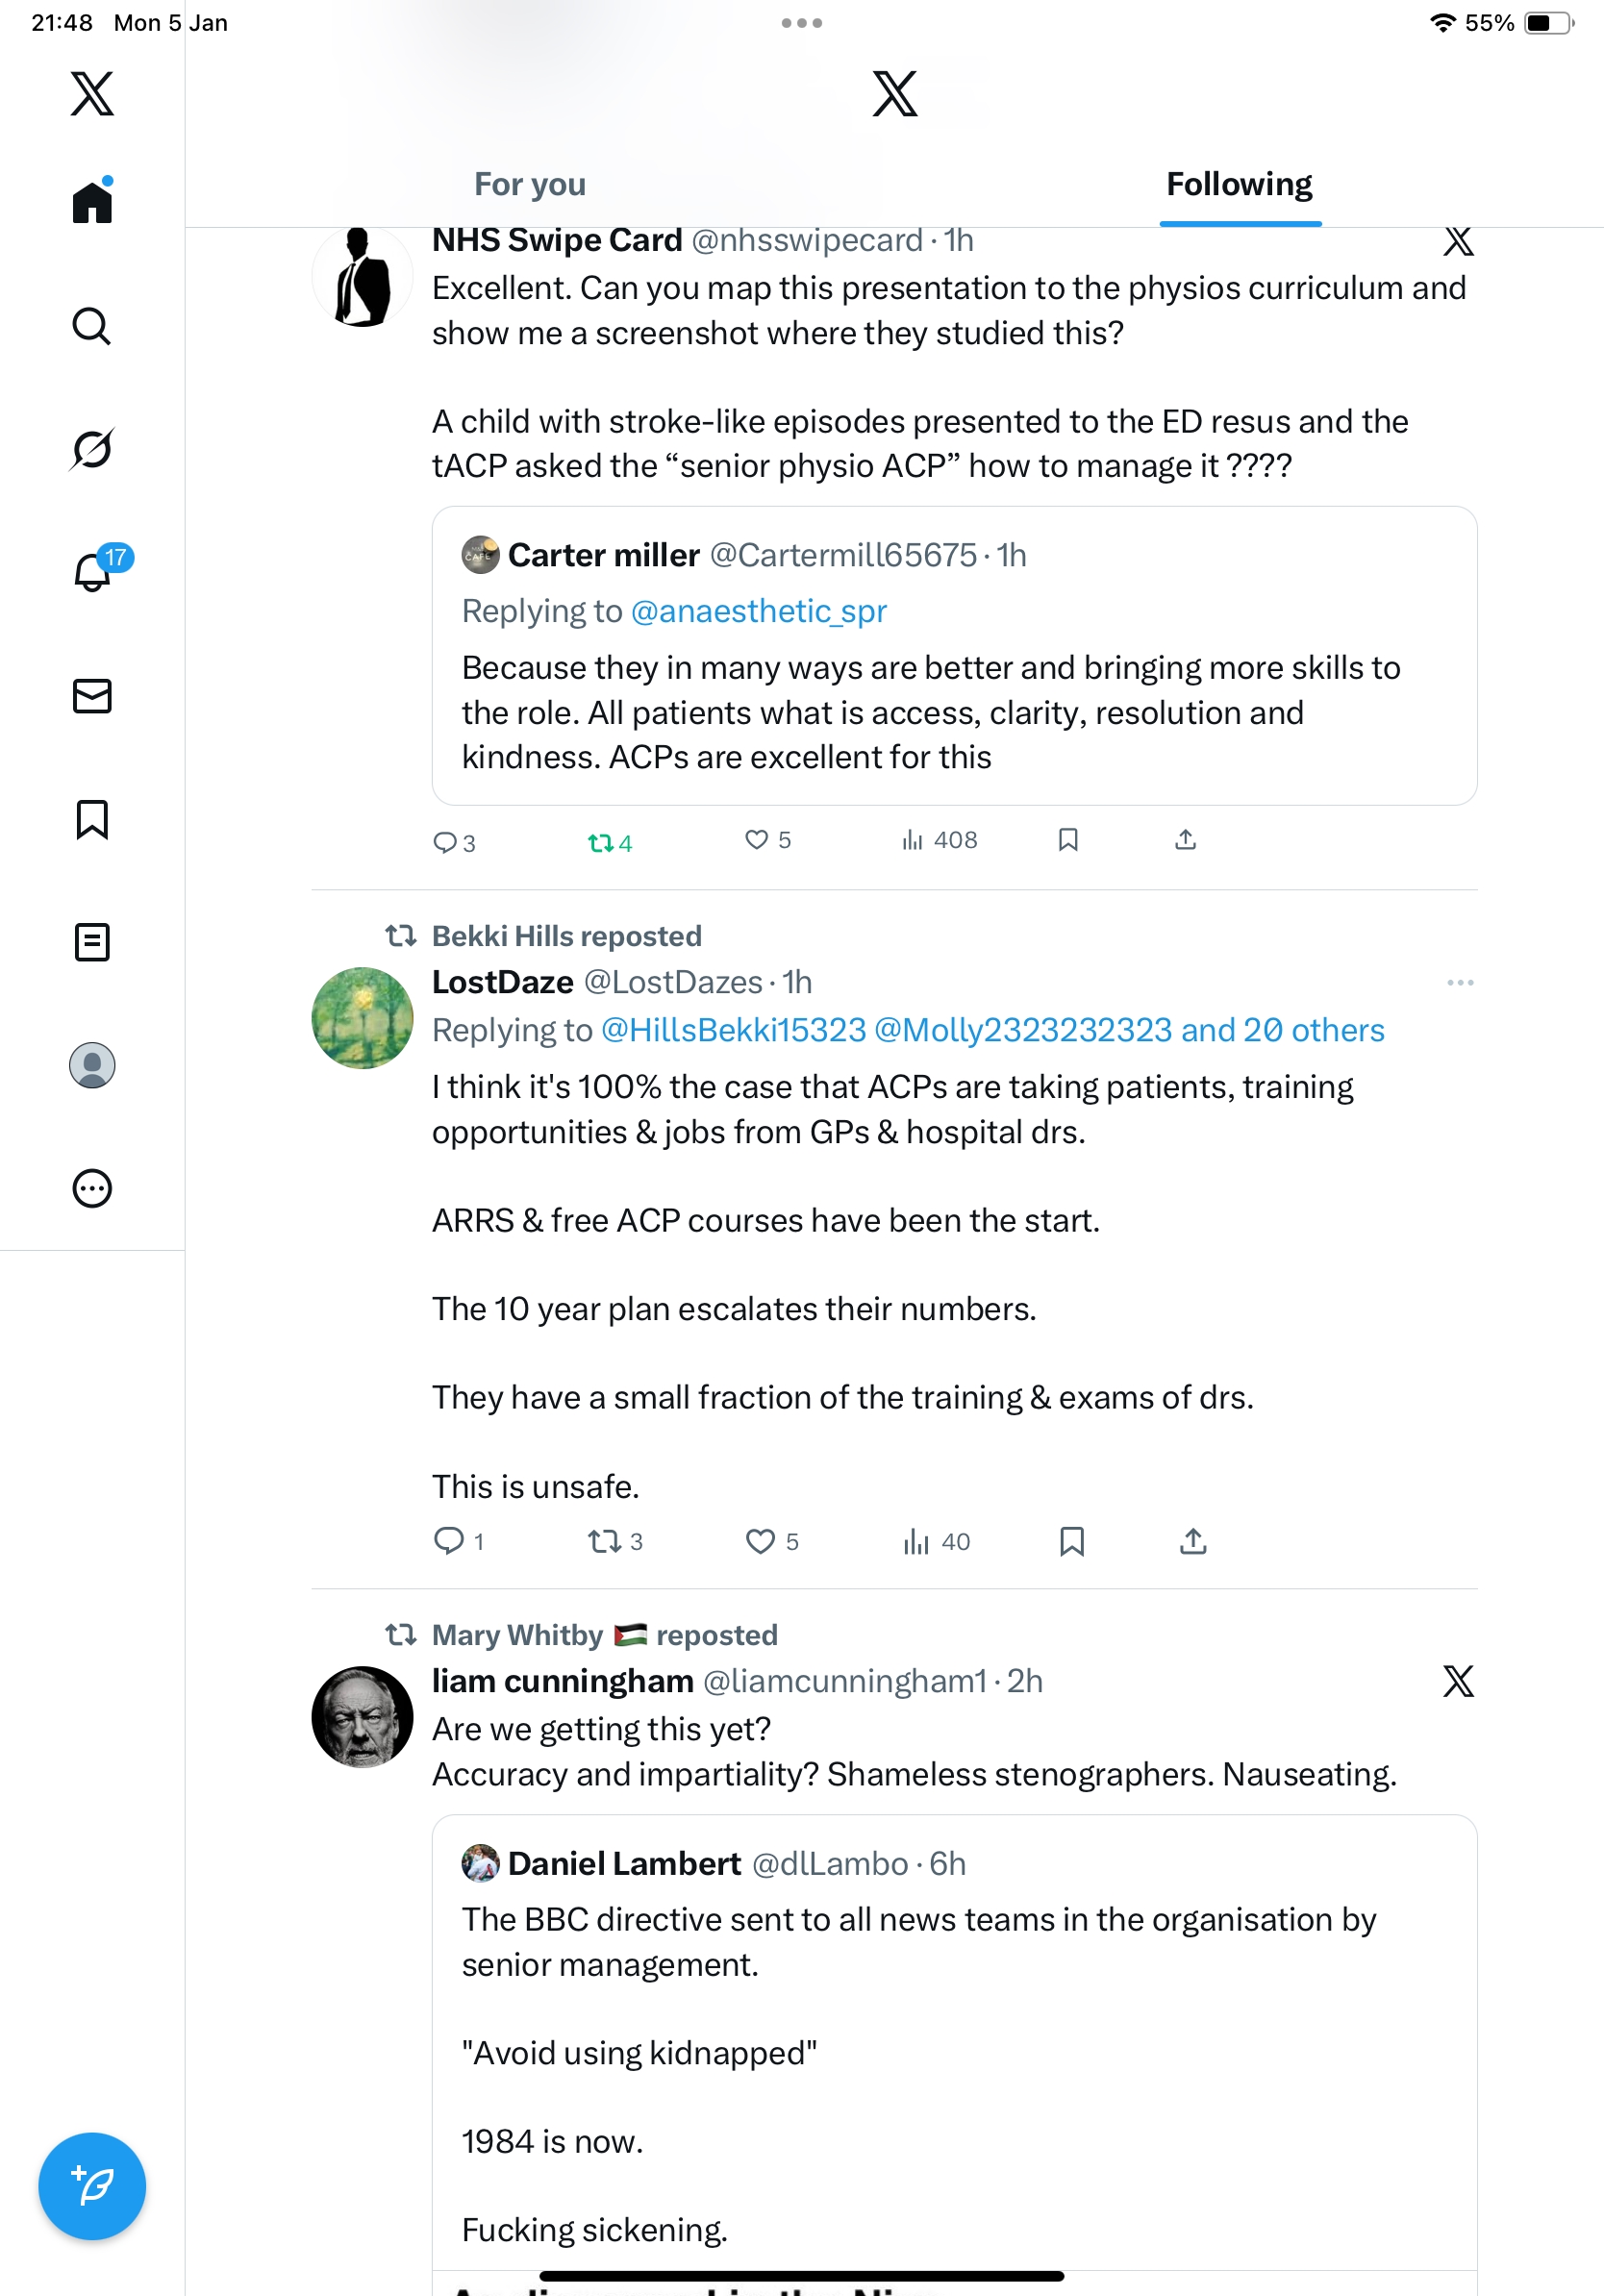Open liam cunningham's profile picture

click(362, 1716)
